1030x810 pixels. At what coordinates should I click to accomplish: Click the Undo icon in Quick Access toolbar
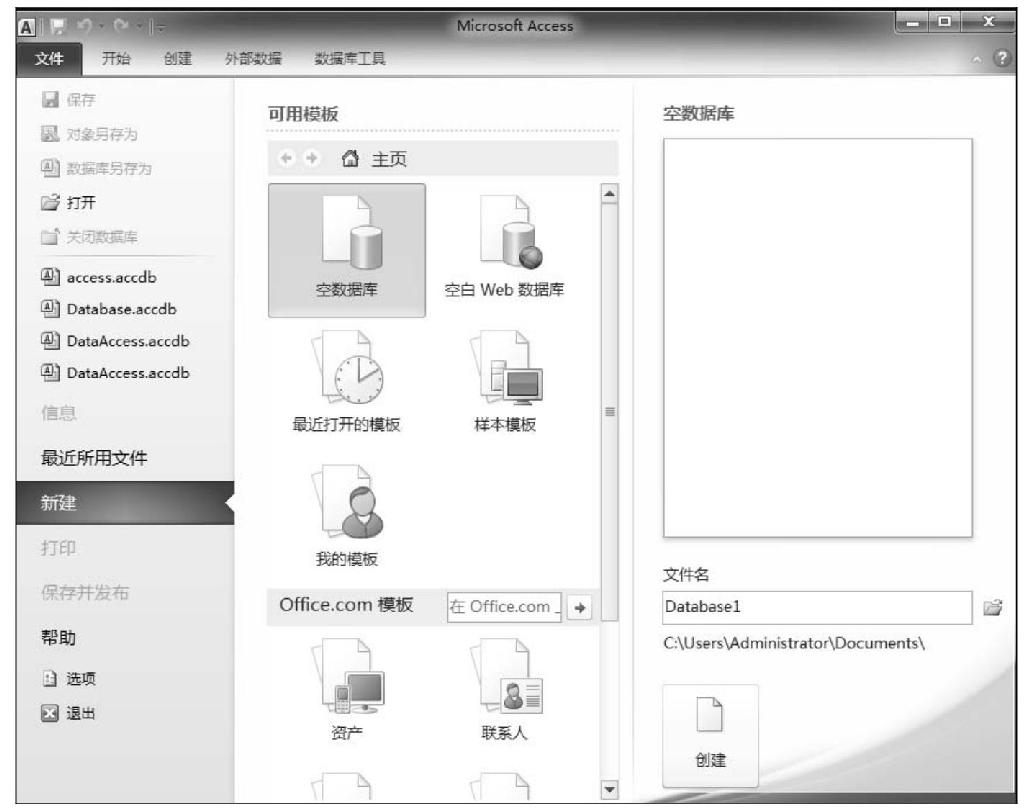point(84,26)
